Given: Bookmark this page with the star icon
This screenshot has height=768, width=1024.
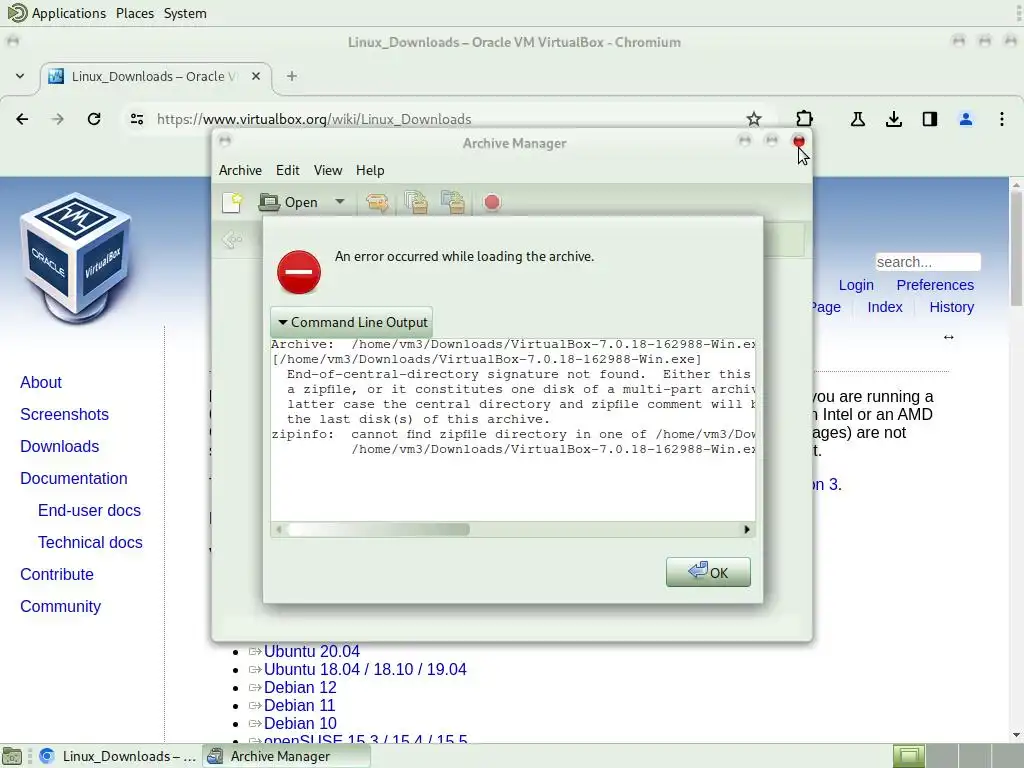Looking at the screenshot, I should [754, 119].
